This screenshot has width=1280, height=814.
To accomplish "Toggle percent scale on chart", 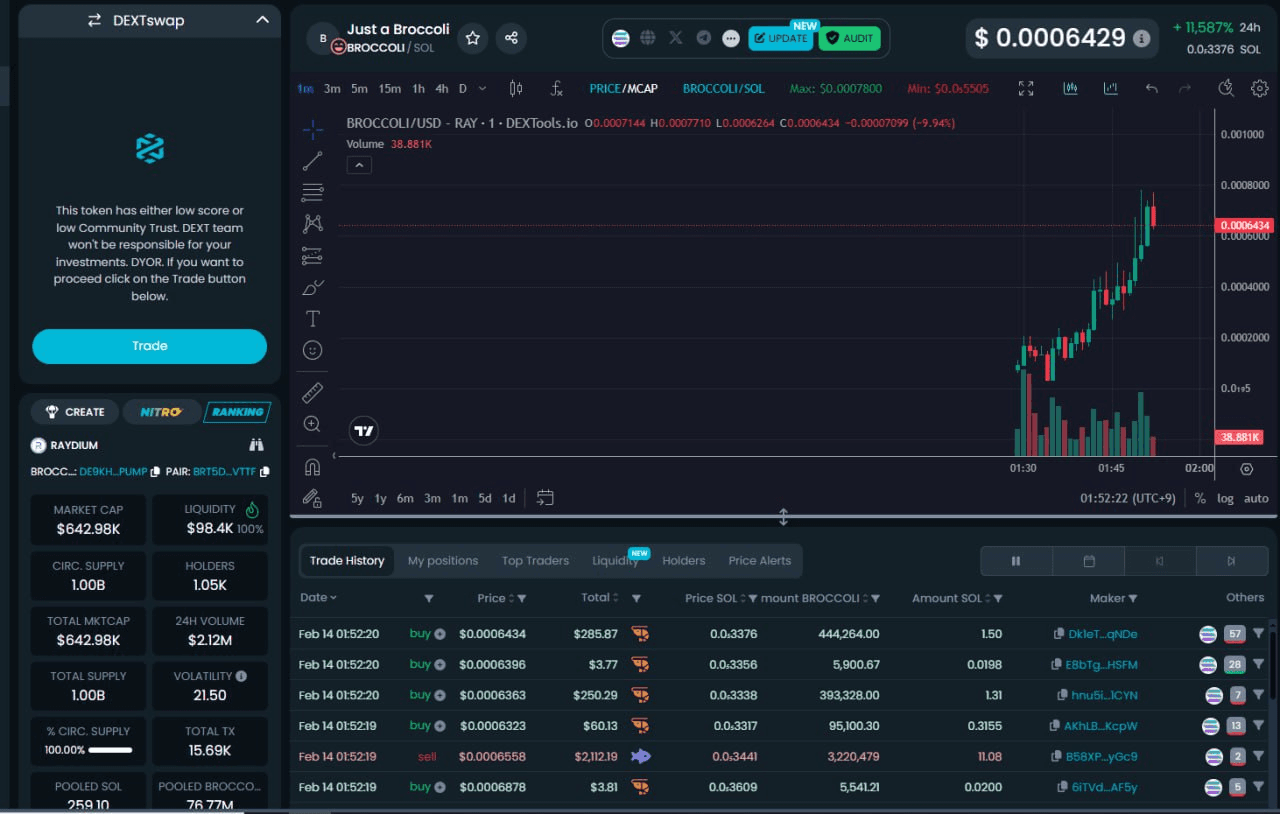I will (1200, 498).
